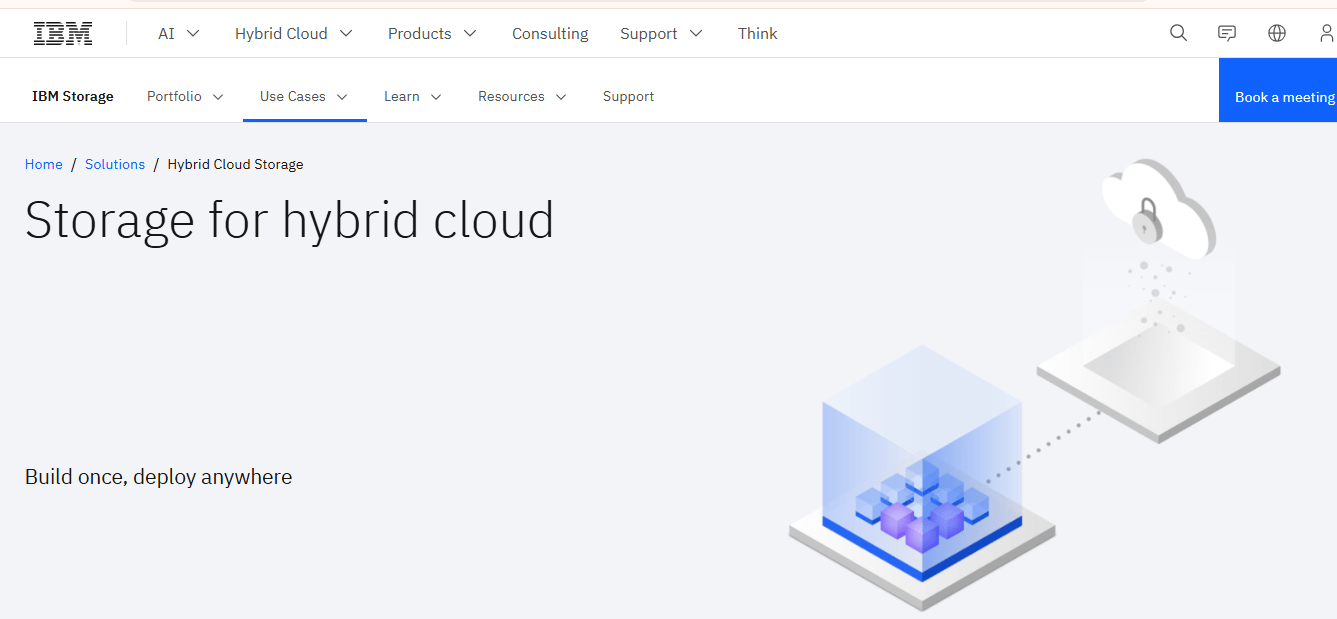Click the IBM logo
Image resolution: width=1337 pixels, height=619 pixels.
(63, 33)
